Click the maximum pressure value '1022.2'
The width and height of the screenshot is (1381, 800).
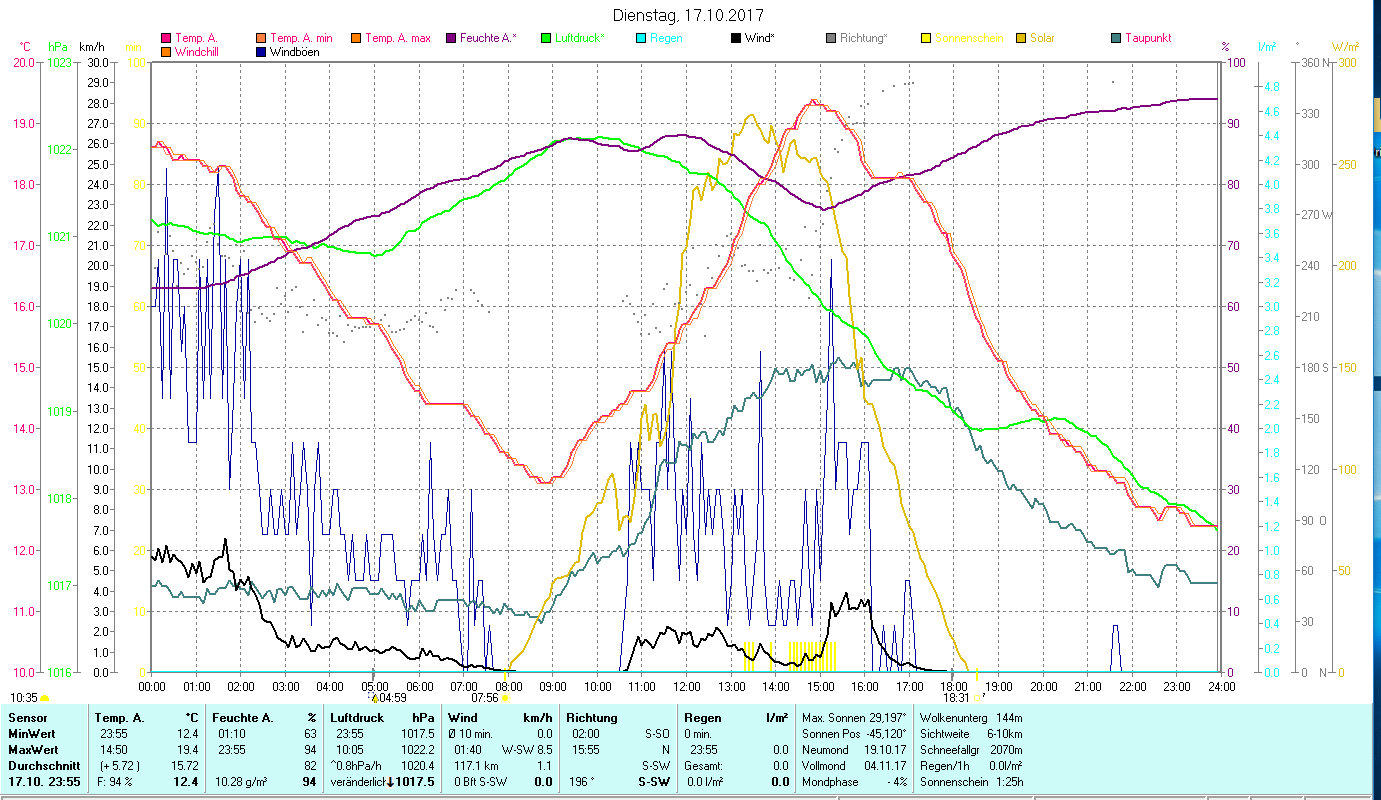point(417,750)
